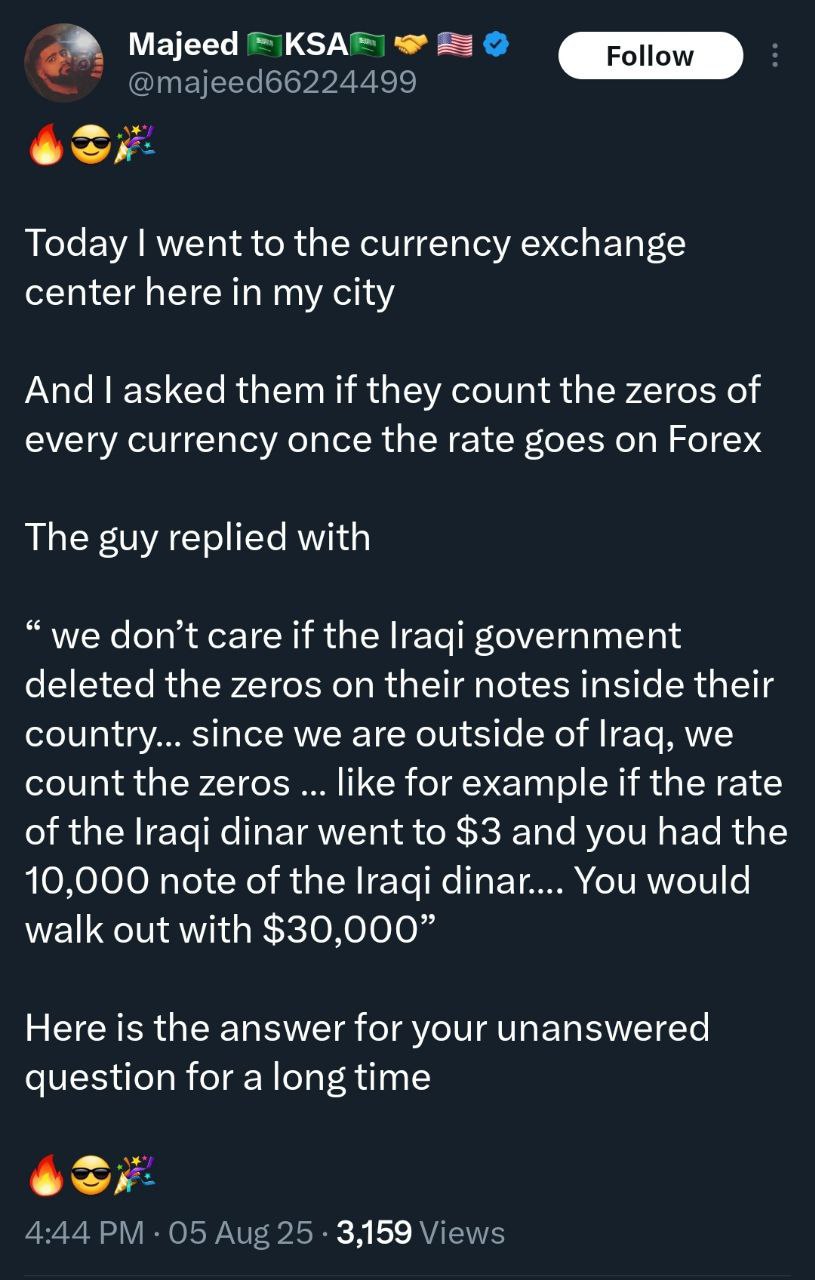Click the fire emoji above the tweet text
Image resolution: width=815 pixels, height=1280 pixels.
[46, 149]
